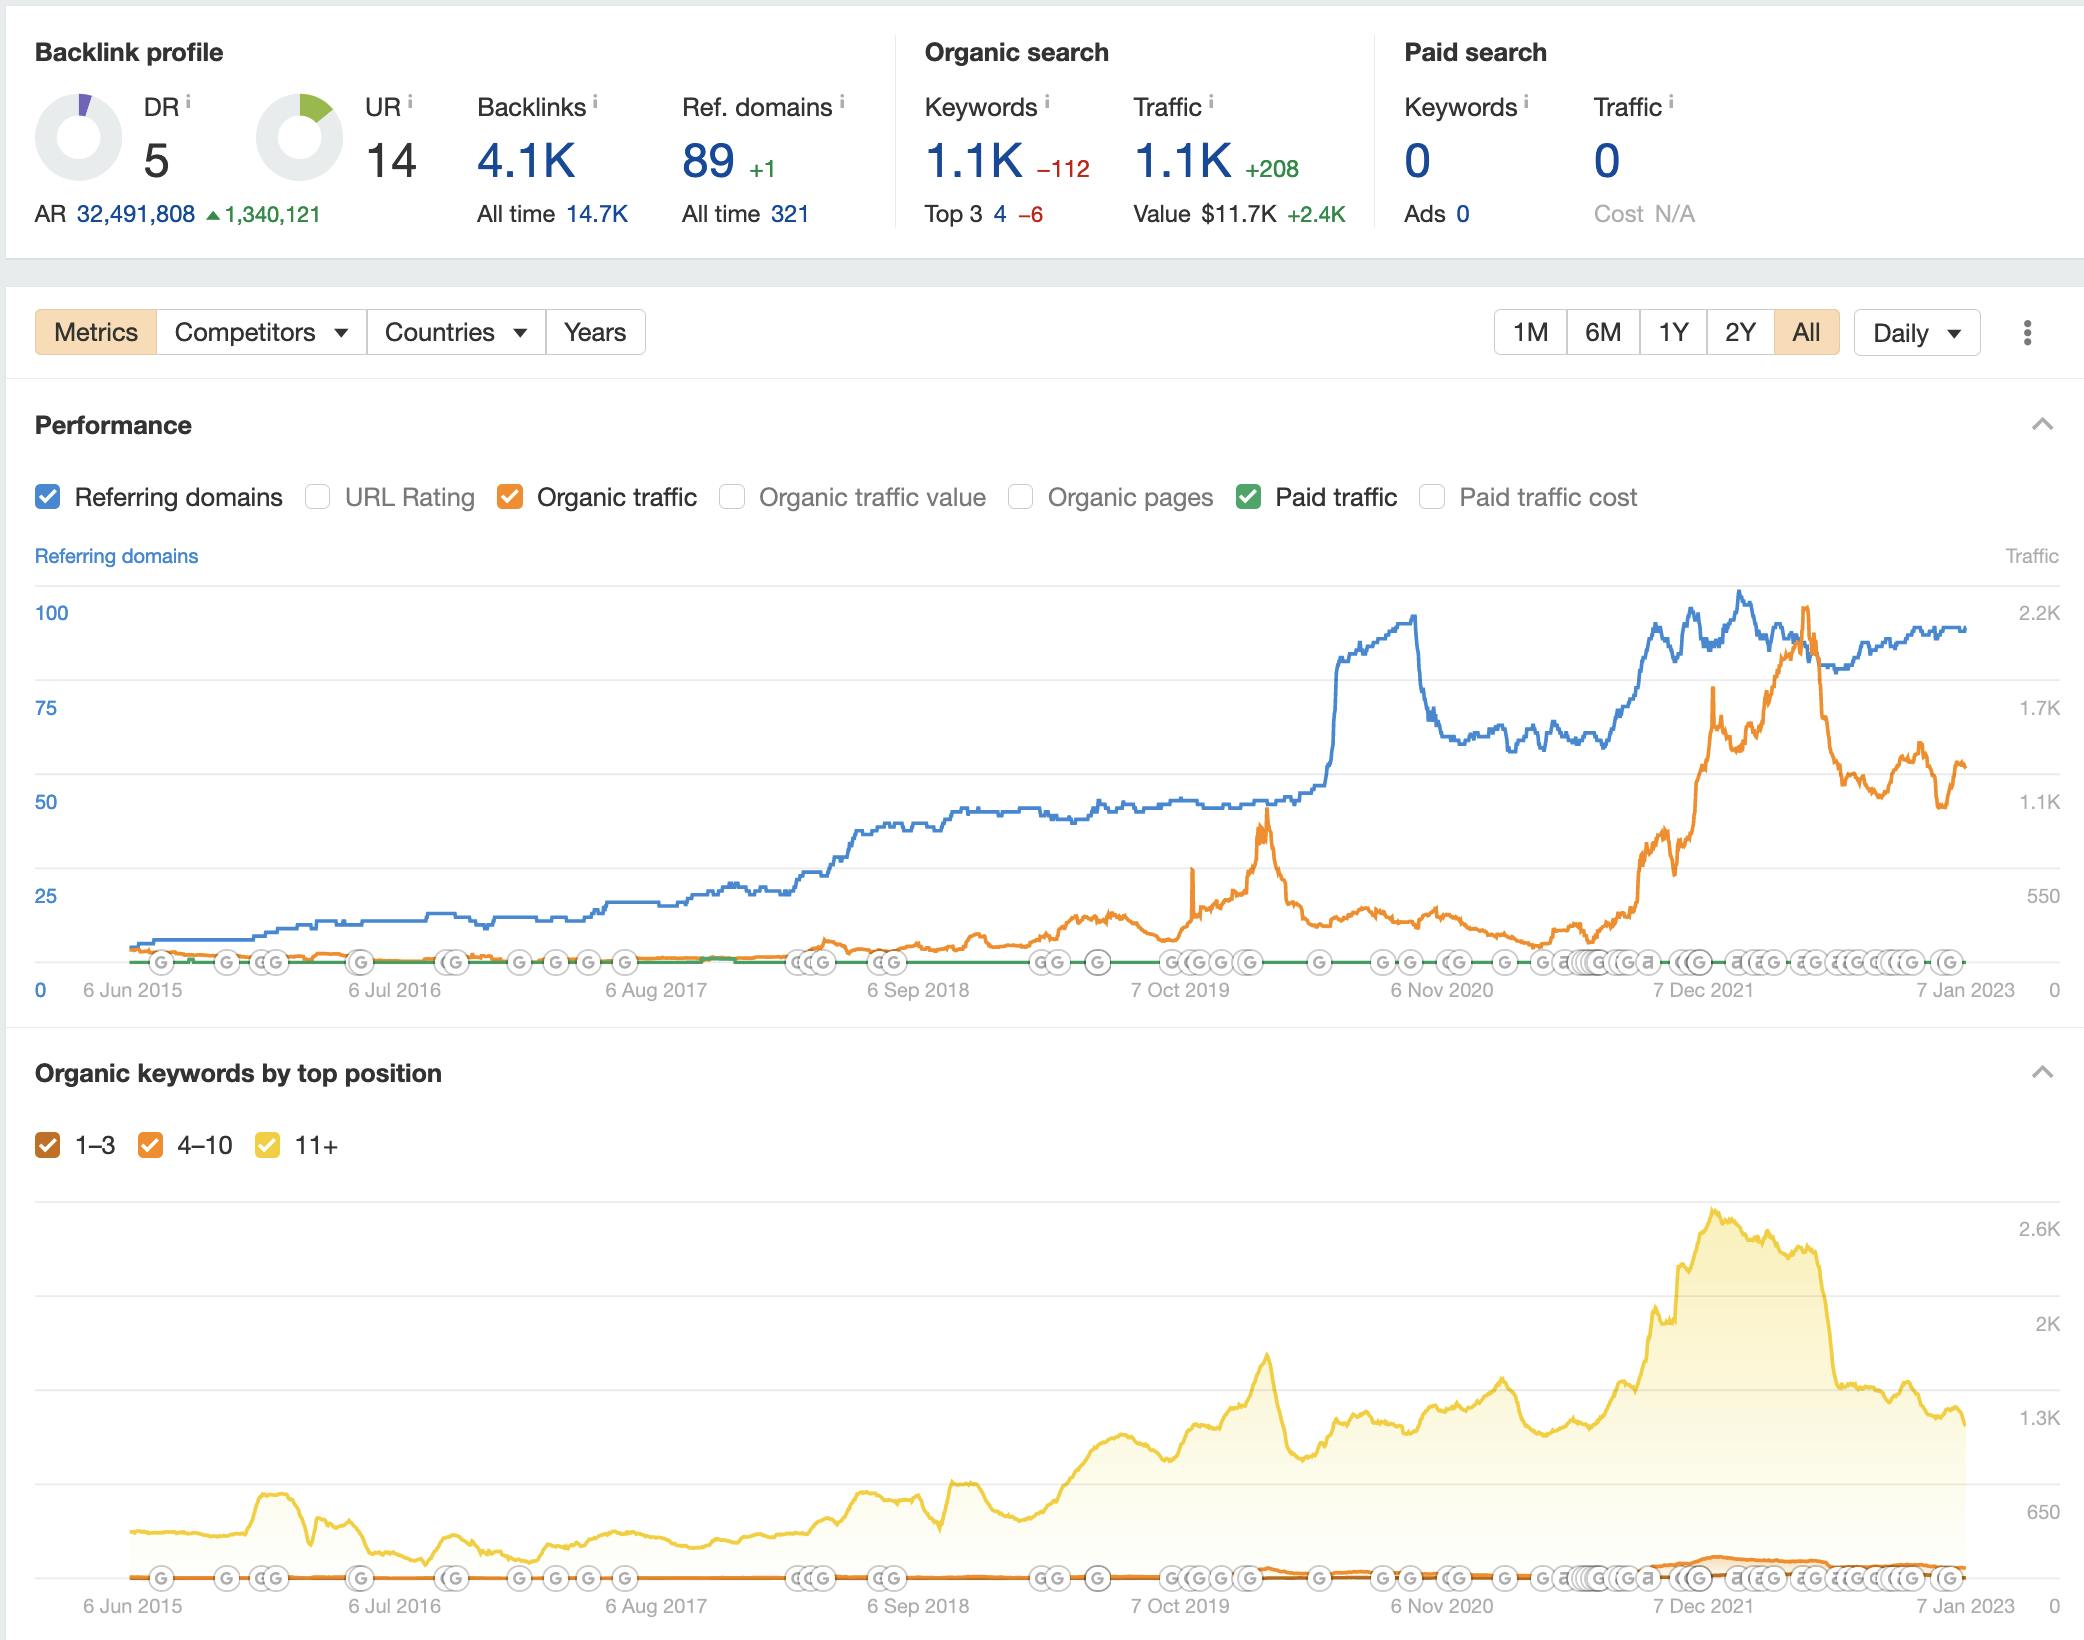Image resolution: width=2084 pixels, height=1640 pixels.
Task: Collapse Organic keywords by top position section
Action: 2042,1073
